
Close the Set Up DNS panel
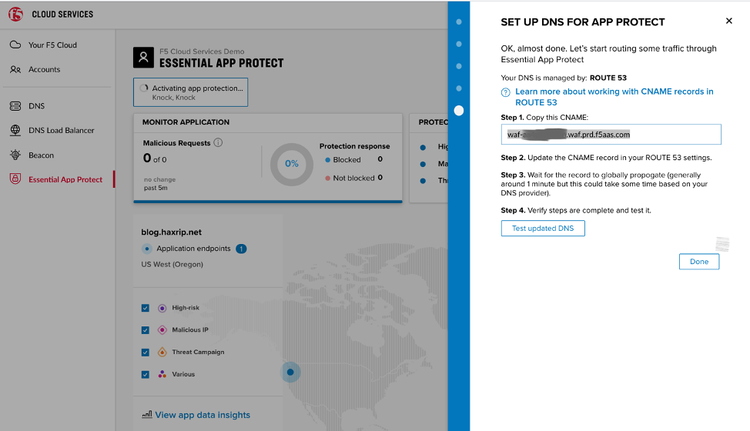pyautogui.click(x=729, y=21)
